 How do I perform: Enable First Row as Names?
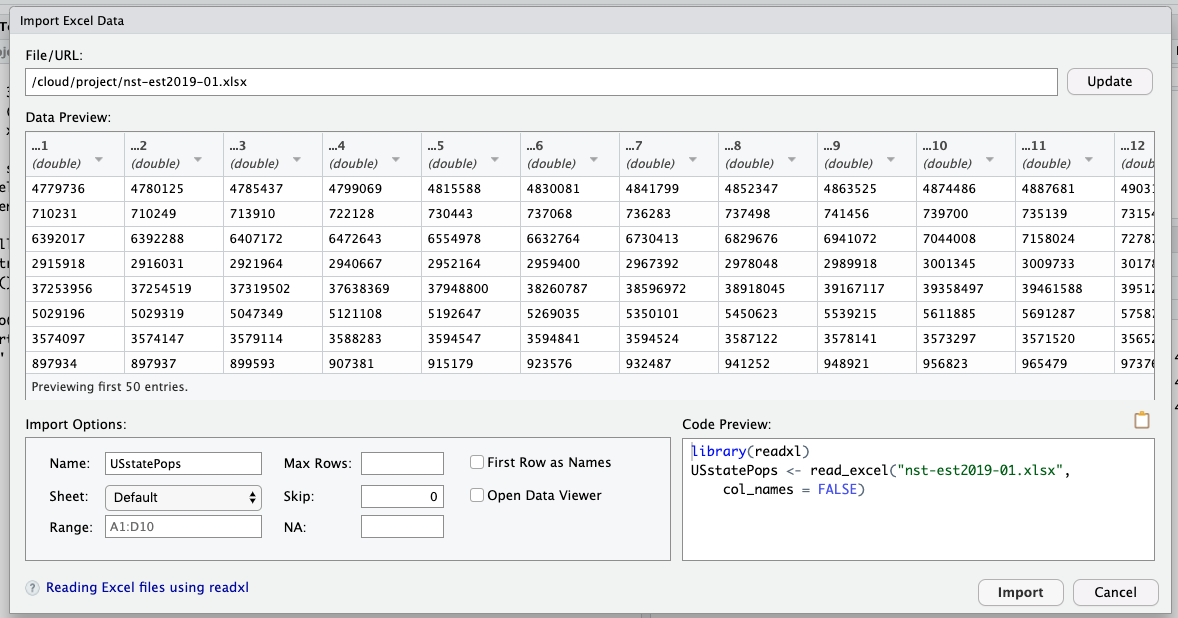476,462
